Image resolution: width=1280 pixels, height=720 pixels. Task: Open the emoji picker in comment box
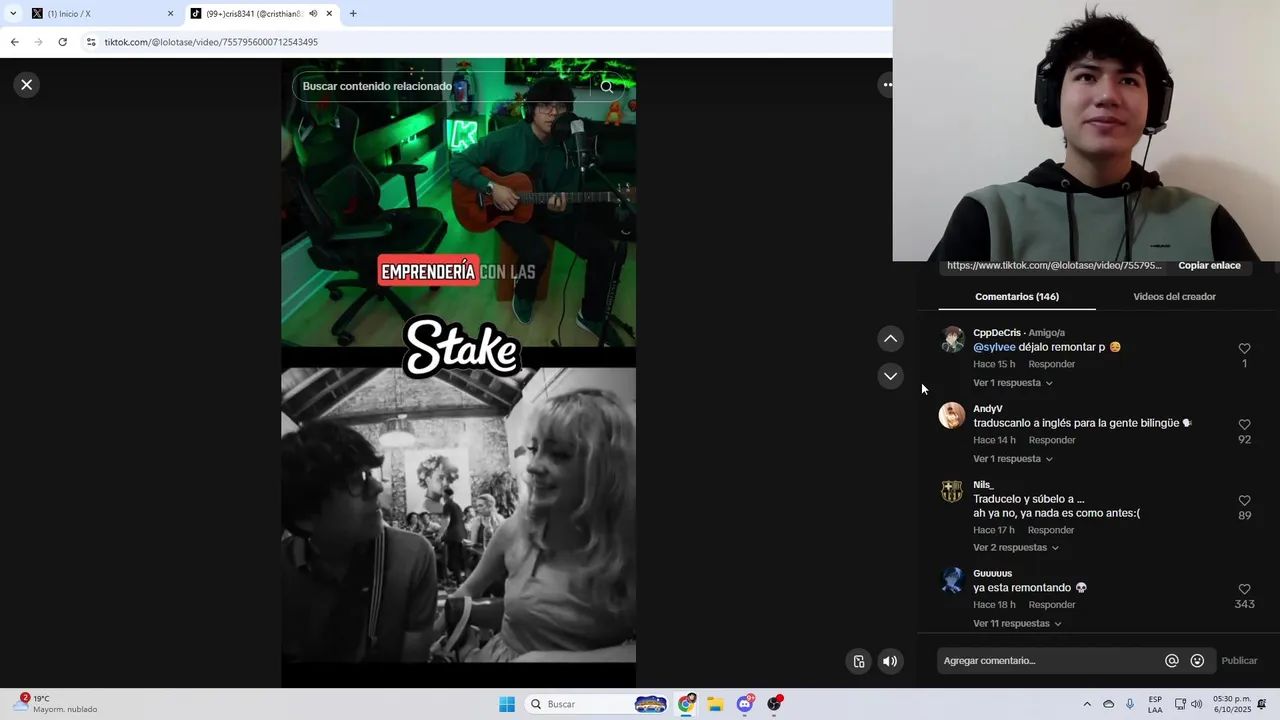pos(1197,661)
